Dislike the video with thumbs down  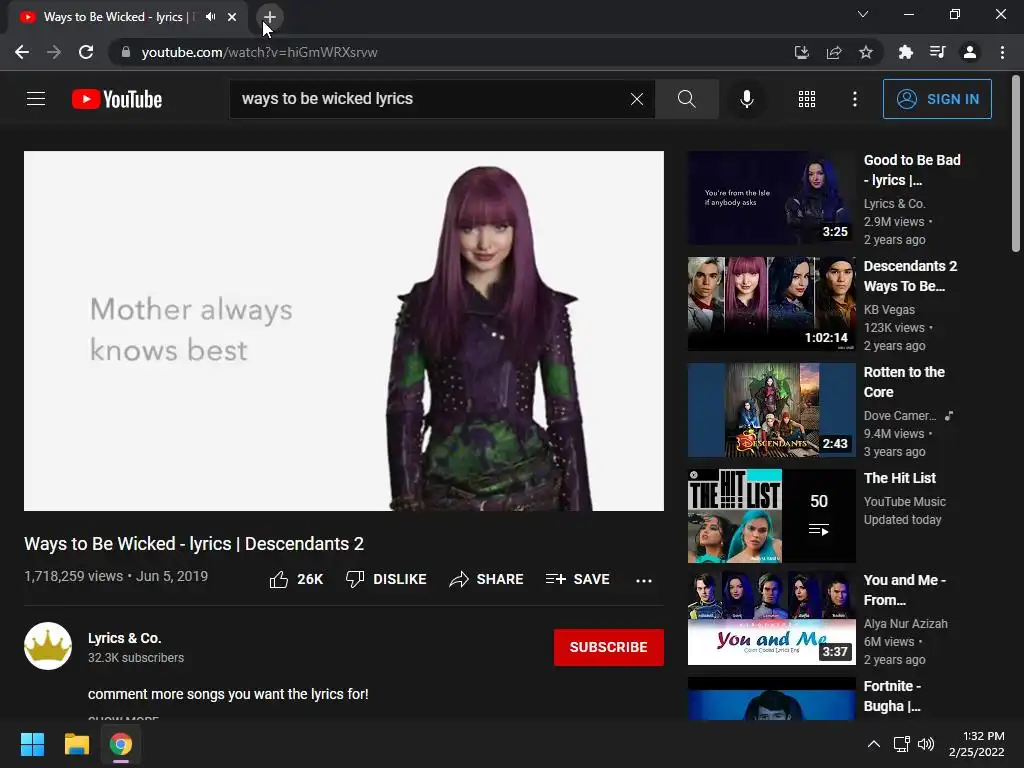[x=386, y=579]
